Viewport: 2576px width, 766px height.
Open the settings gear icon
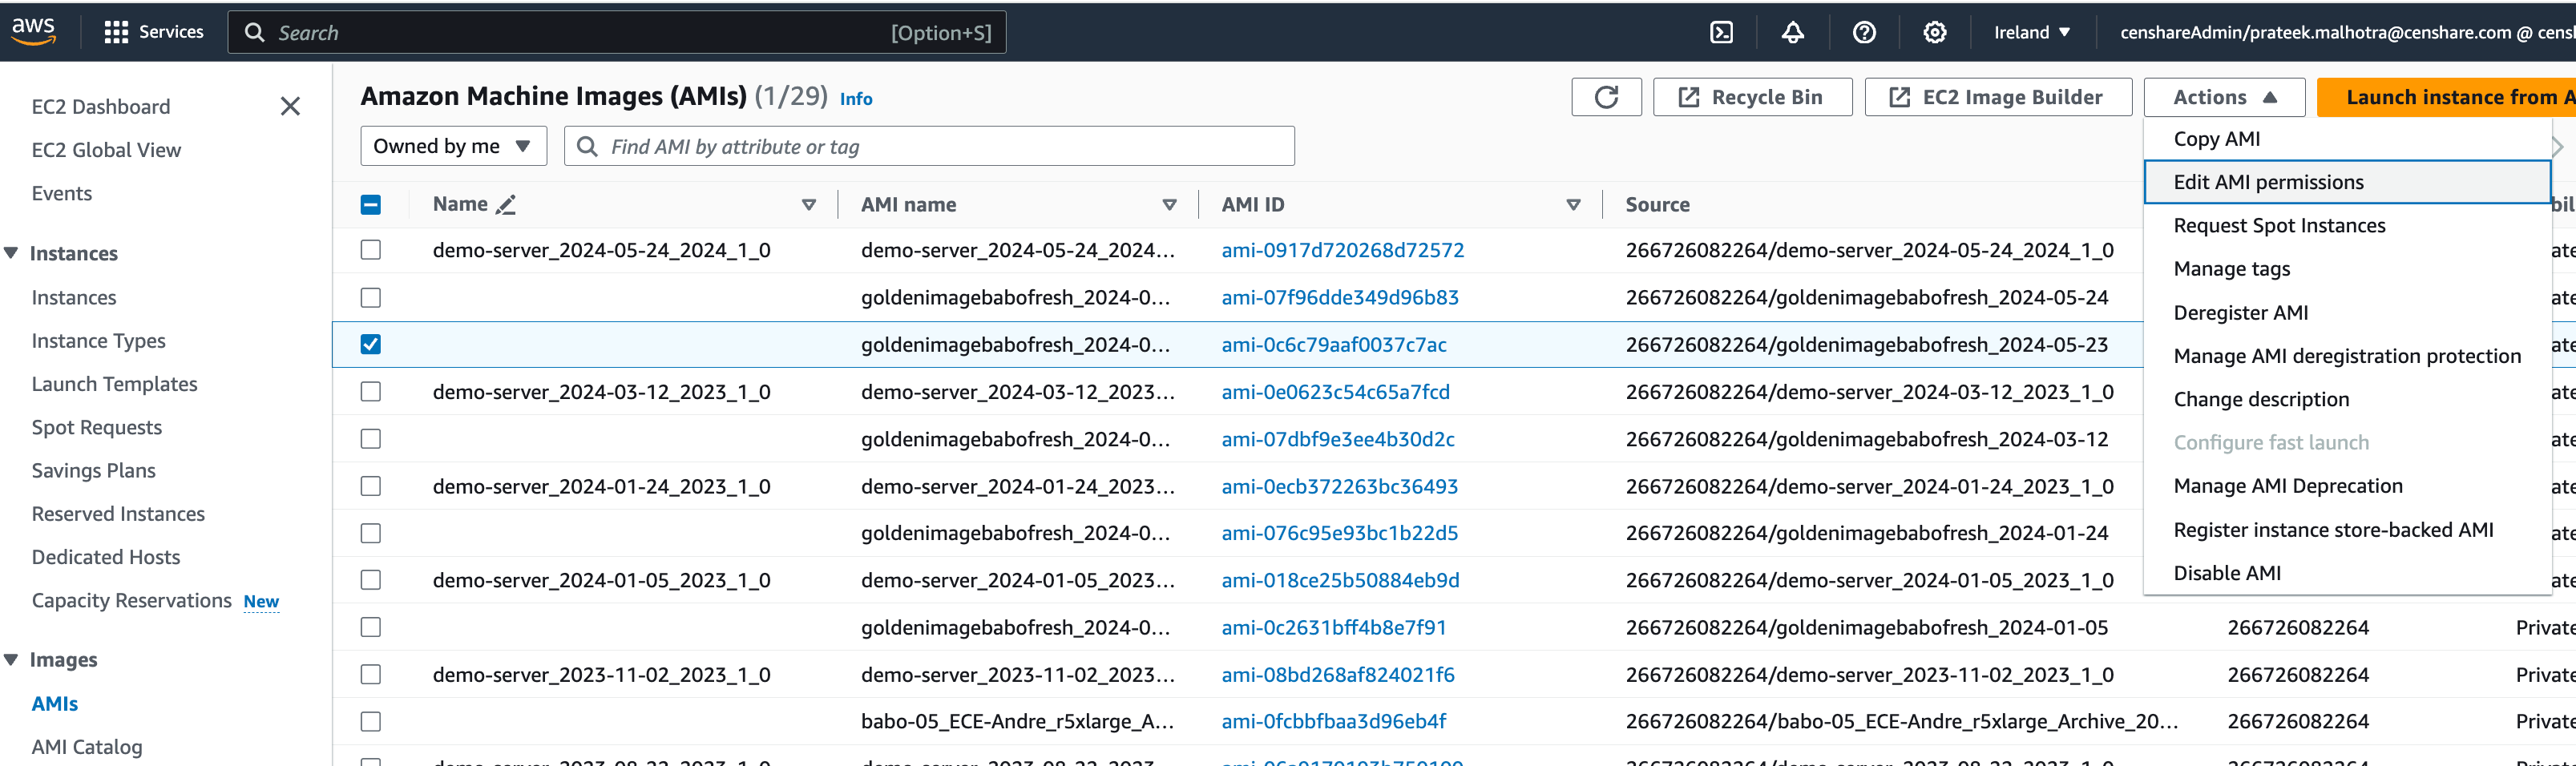(x=1934, y=32)
